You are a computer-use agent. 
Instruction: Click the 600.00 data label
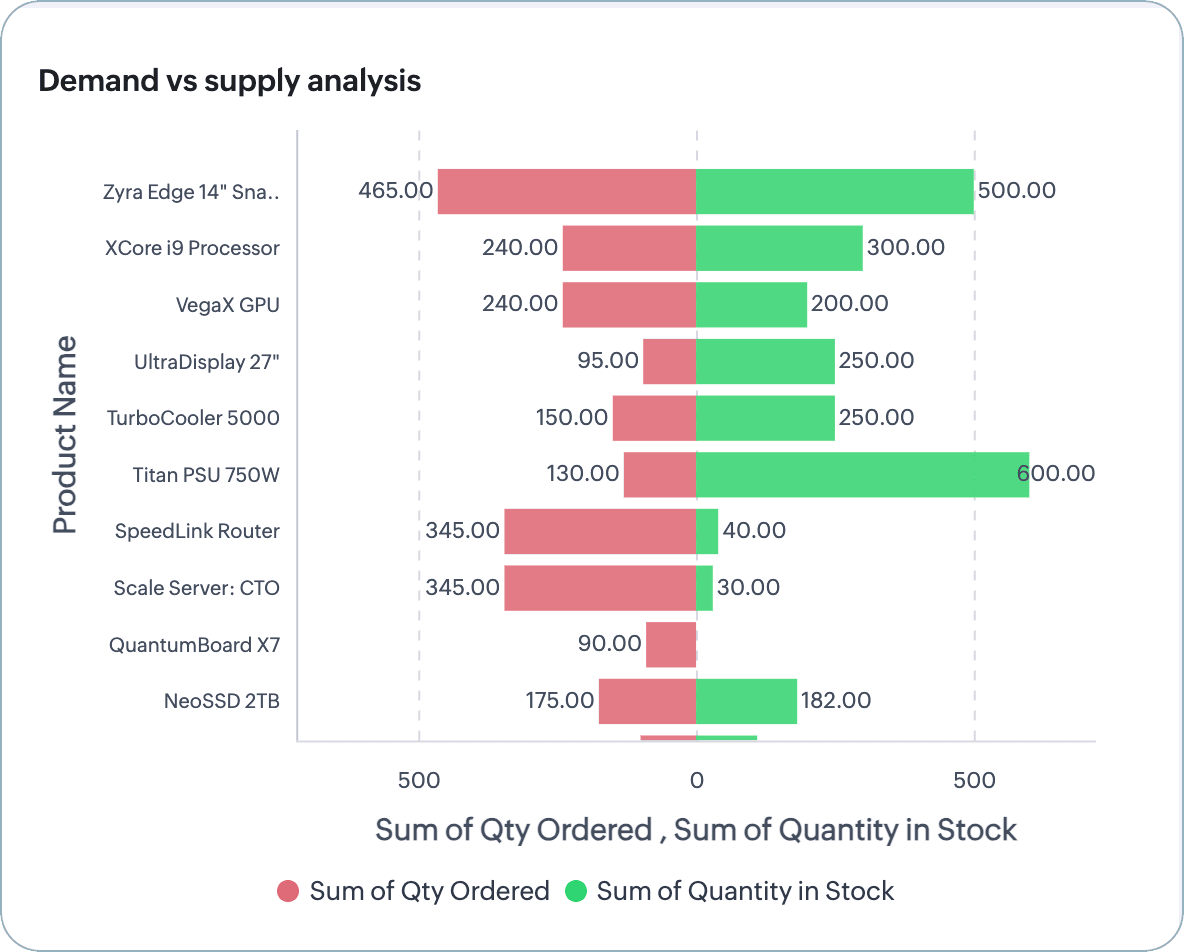click(x=1057, y=474)
